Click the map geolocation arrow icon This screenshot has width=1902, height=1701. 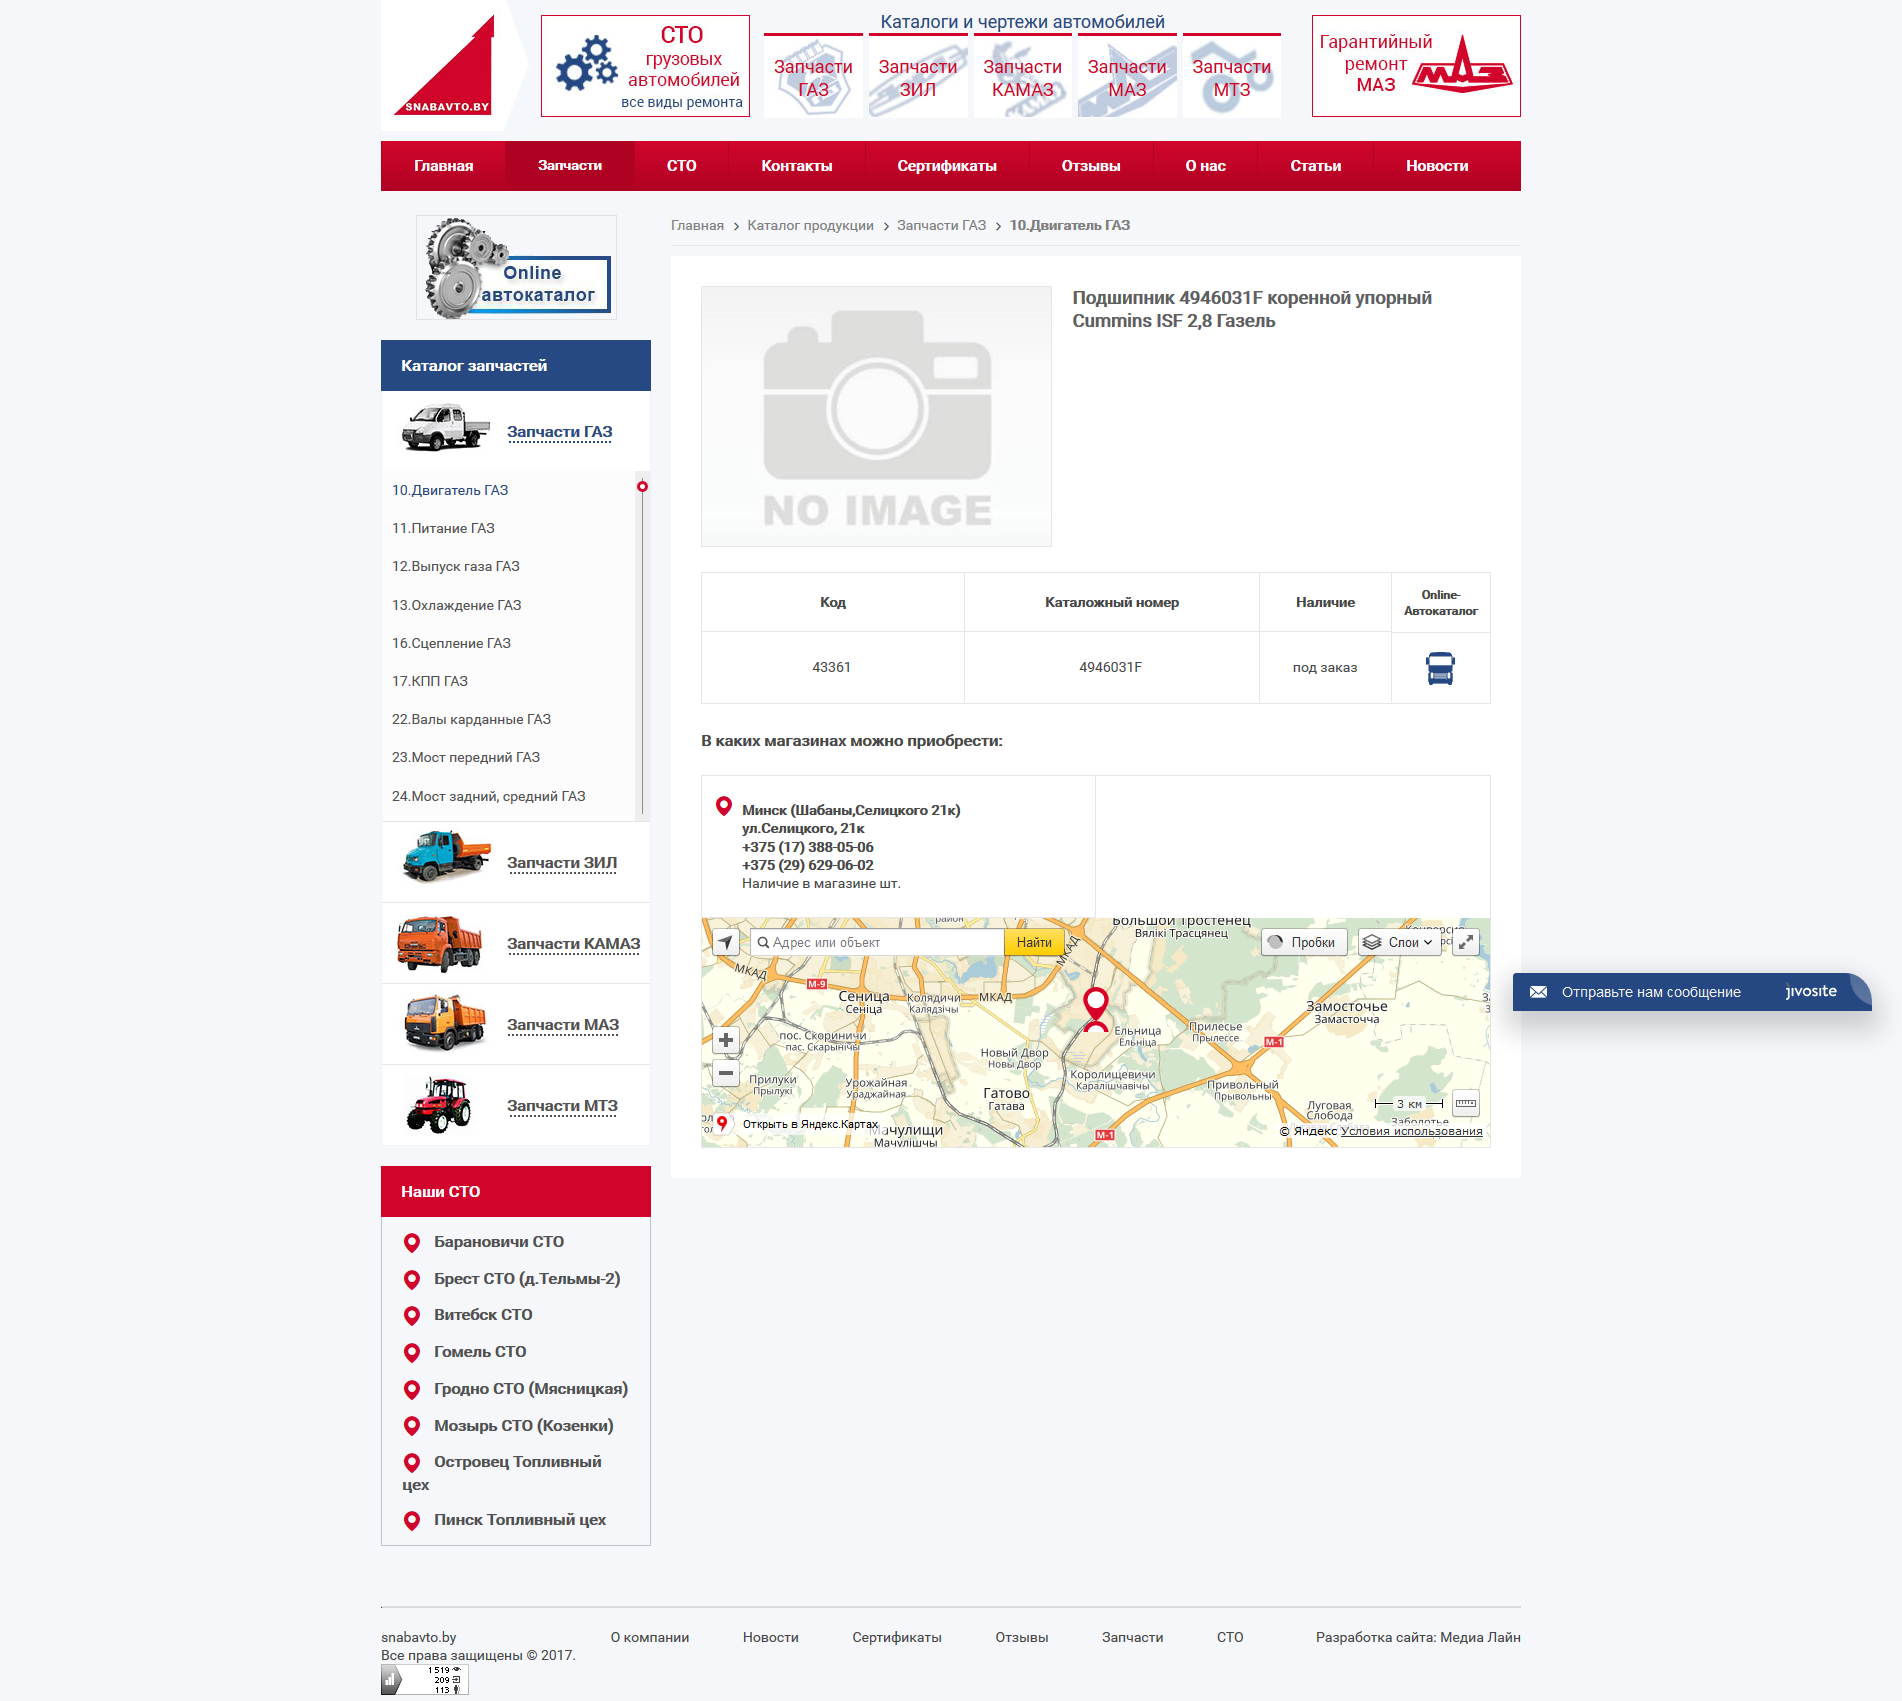(x=726, y=942)
